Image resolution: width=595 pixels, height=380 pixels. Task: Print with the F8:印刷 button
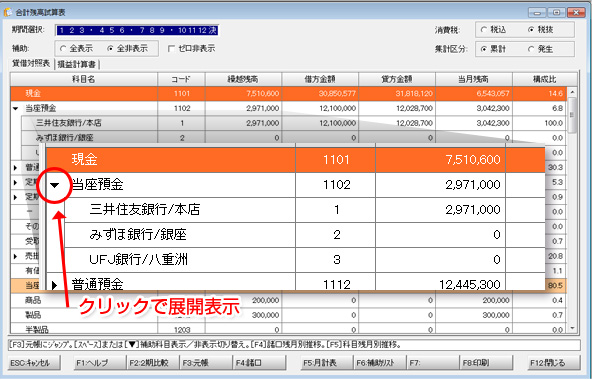click(486, 363)
